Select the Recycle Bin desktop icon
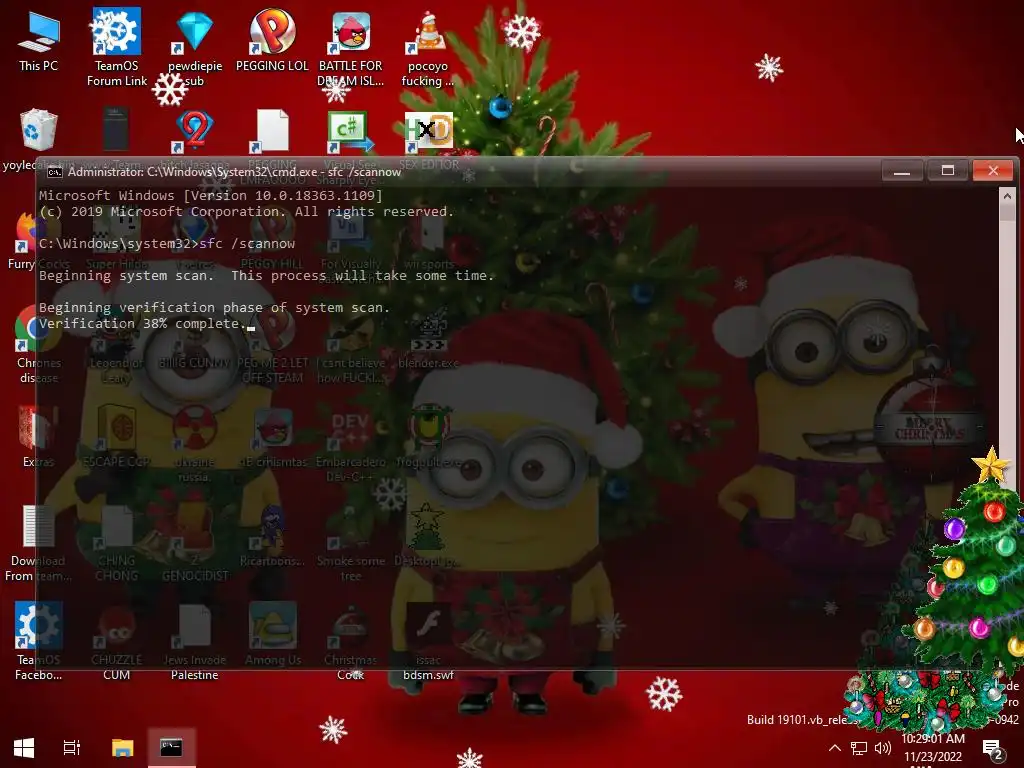 pos(39,129)
